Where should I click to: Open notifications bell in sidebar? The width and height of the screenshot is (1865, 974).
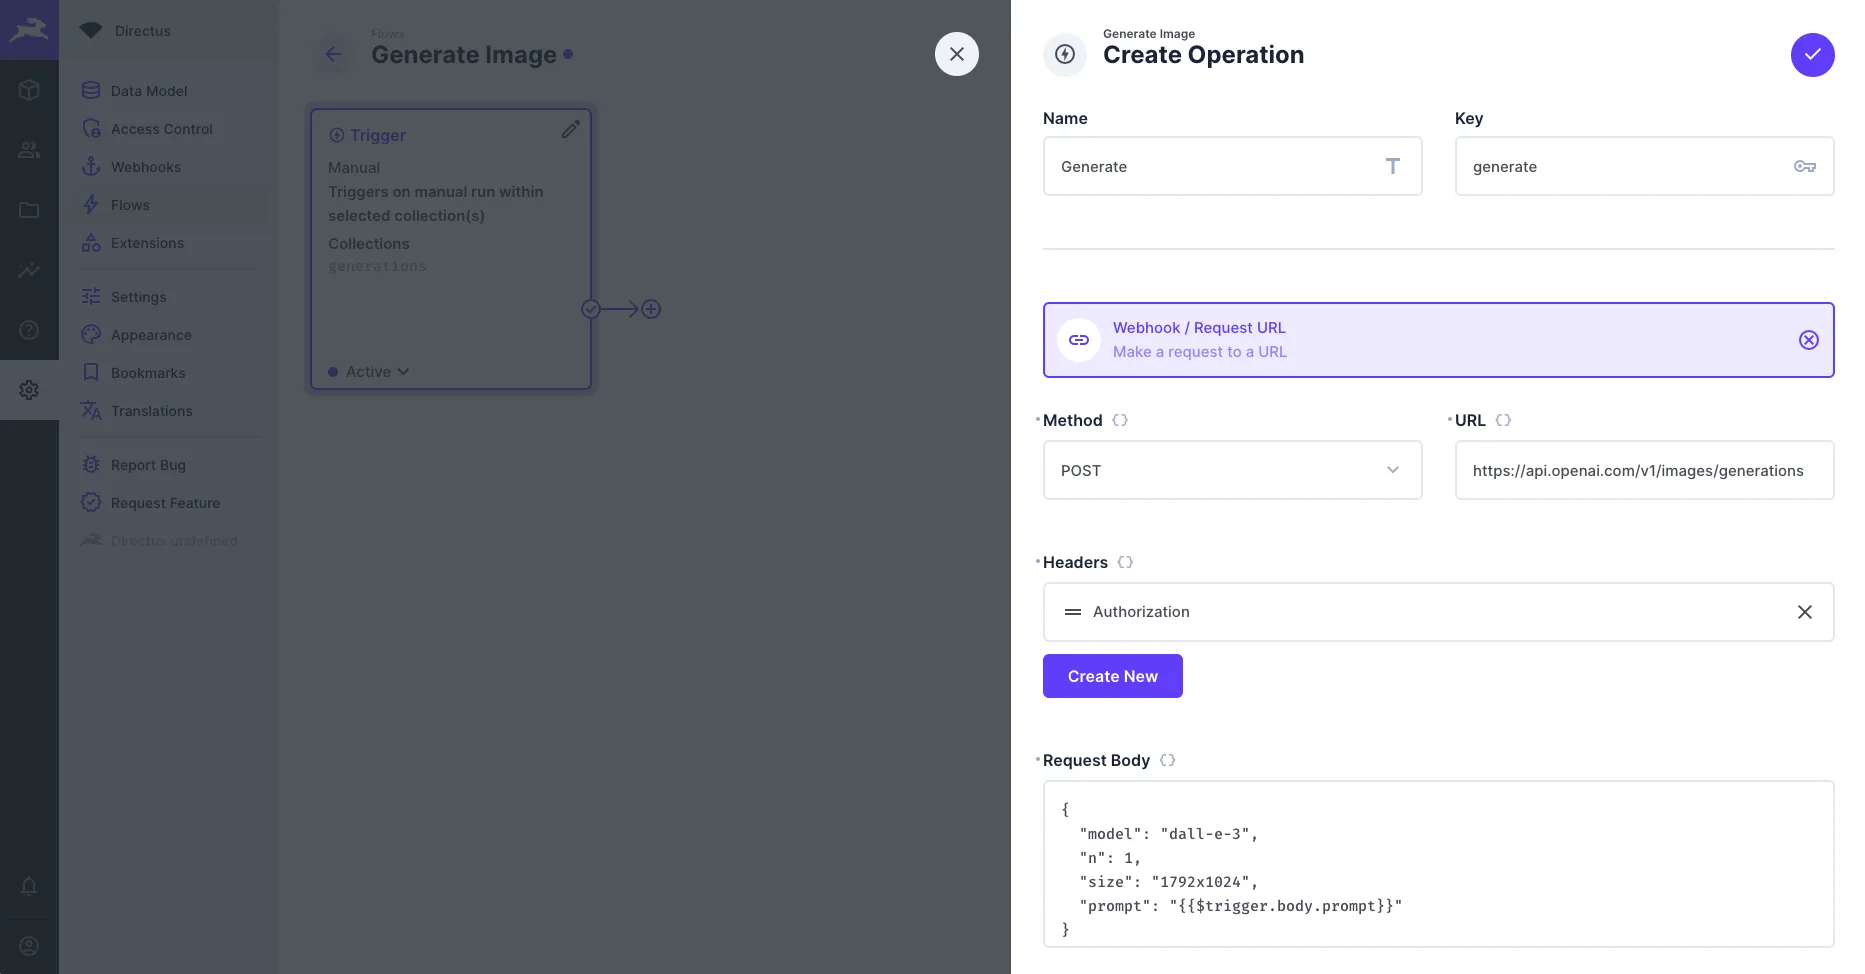29,886
